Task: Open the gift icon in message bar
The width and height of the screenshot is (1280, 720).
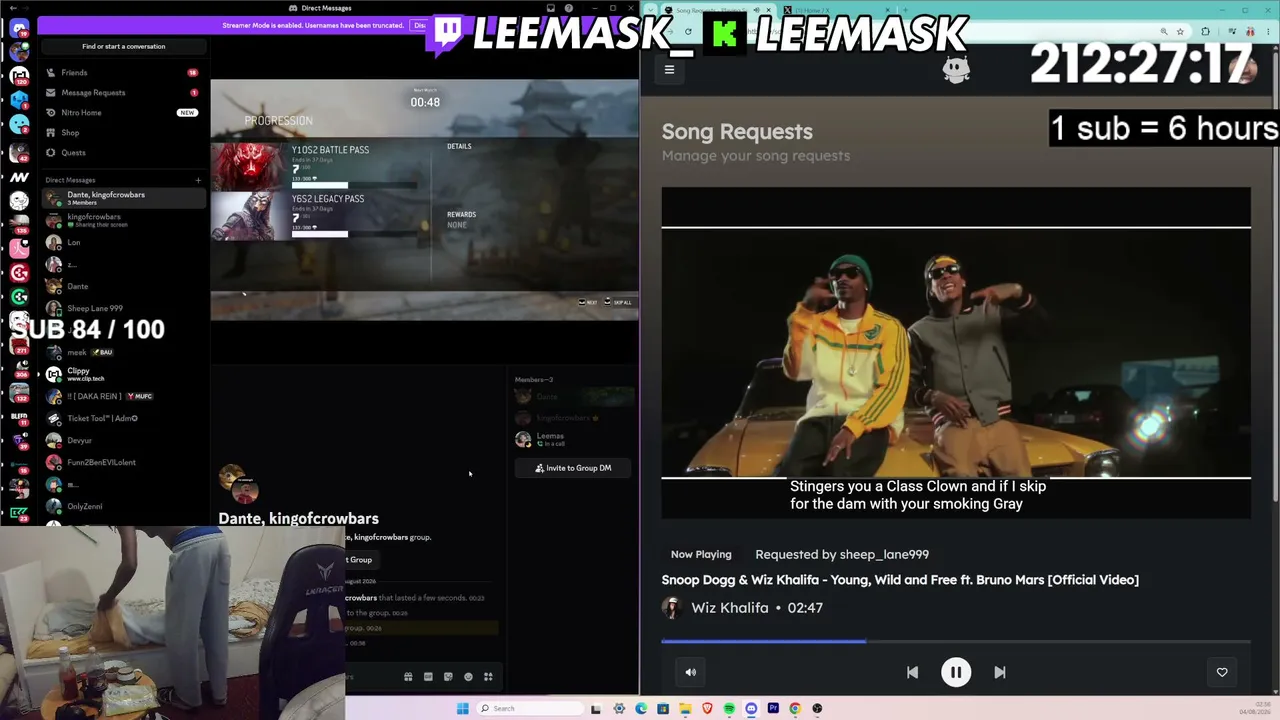Action: 408,677
